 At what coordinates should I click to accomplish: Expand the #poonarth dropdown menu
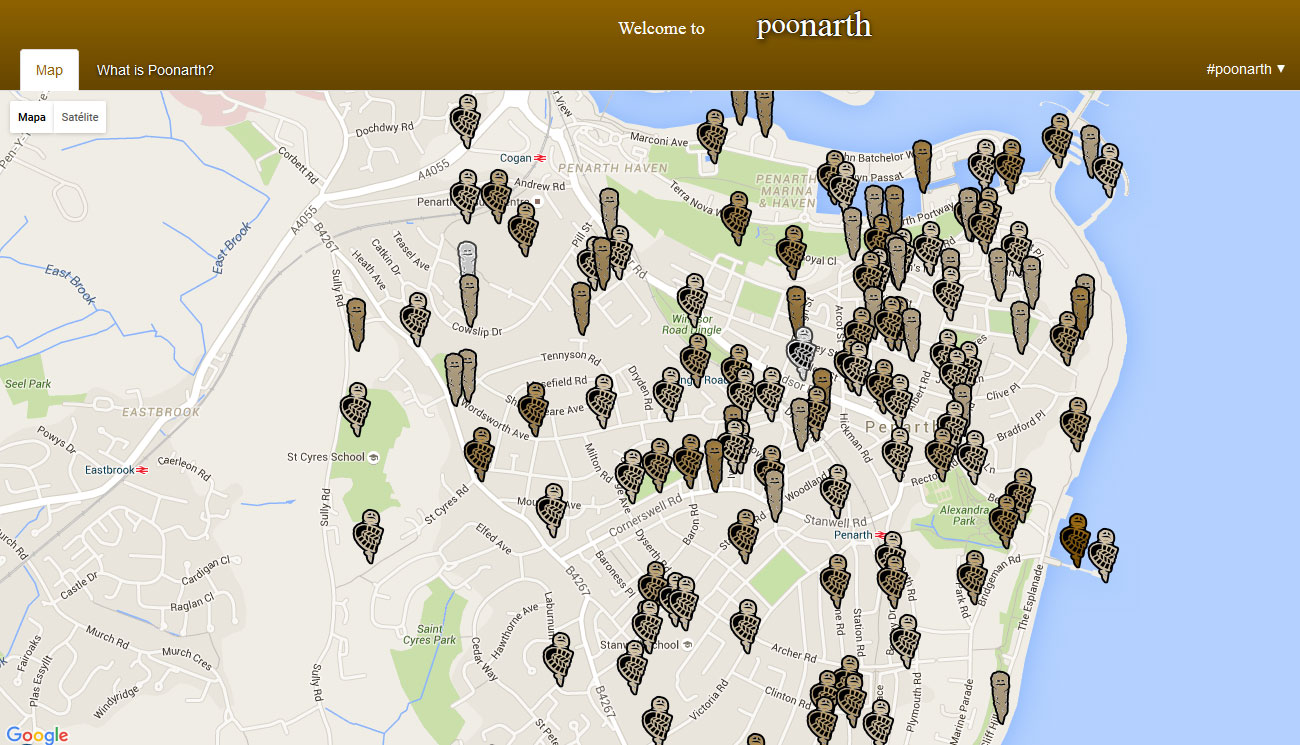[x=1245, y=69]
